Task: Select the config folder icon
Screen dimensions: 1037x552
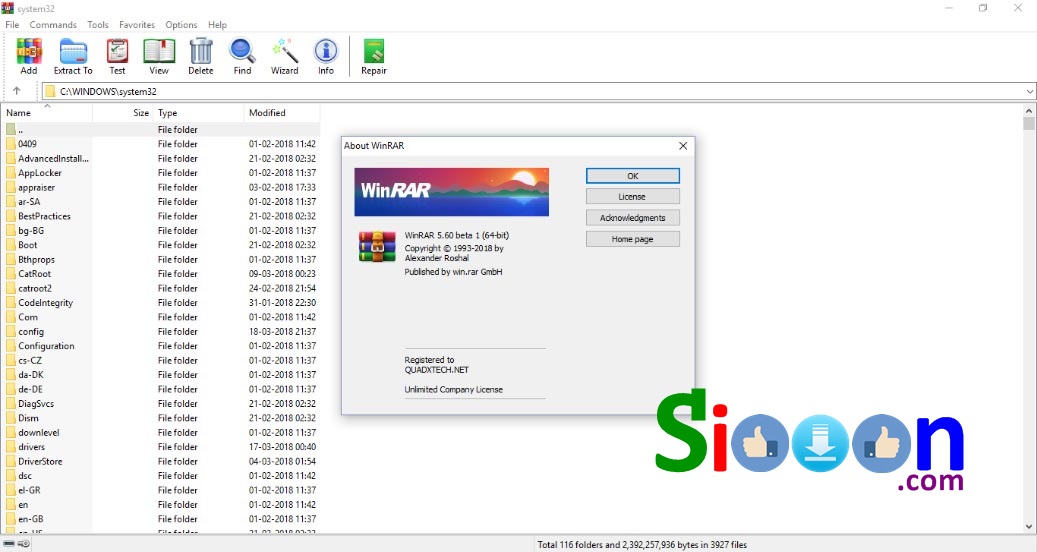Action: point(11,331)
